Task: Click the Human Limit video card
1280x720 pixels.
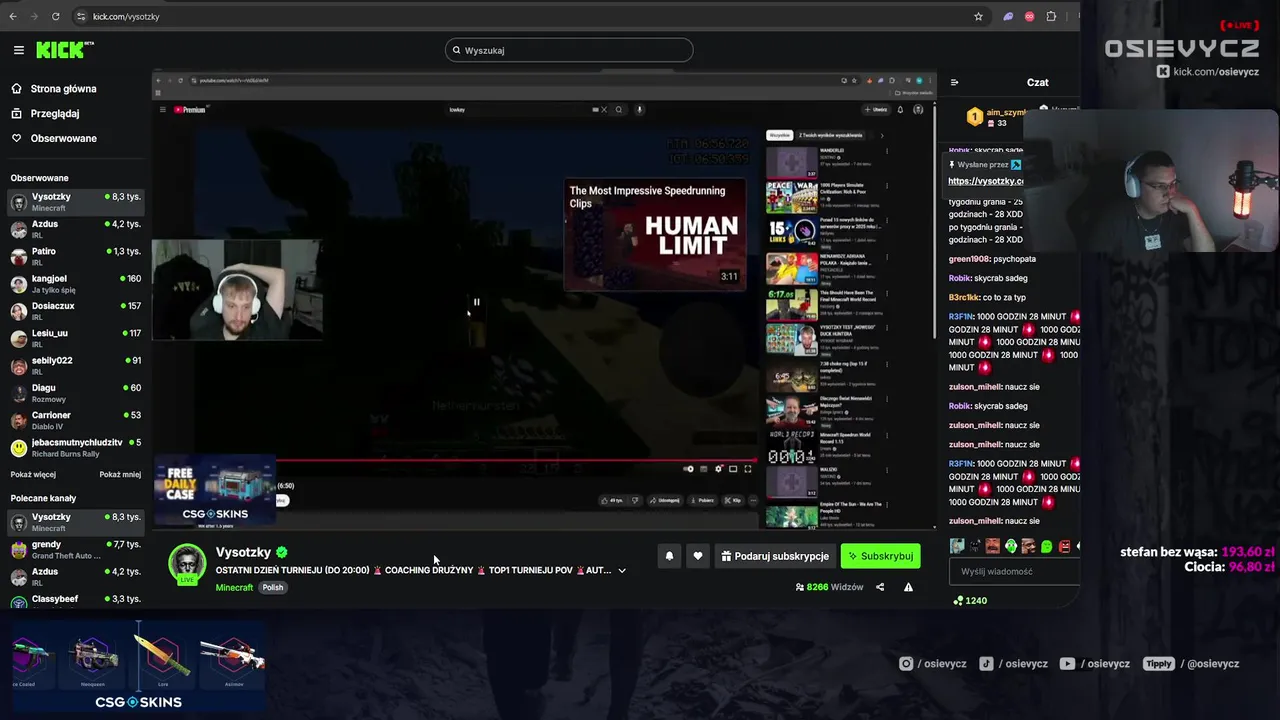Action: coord(655,235)
